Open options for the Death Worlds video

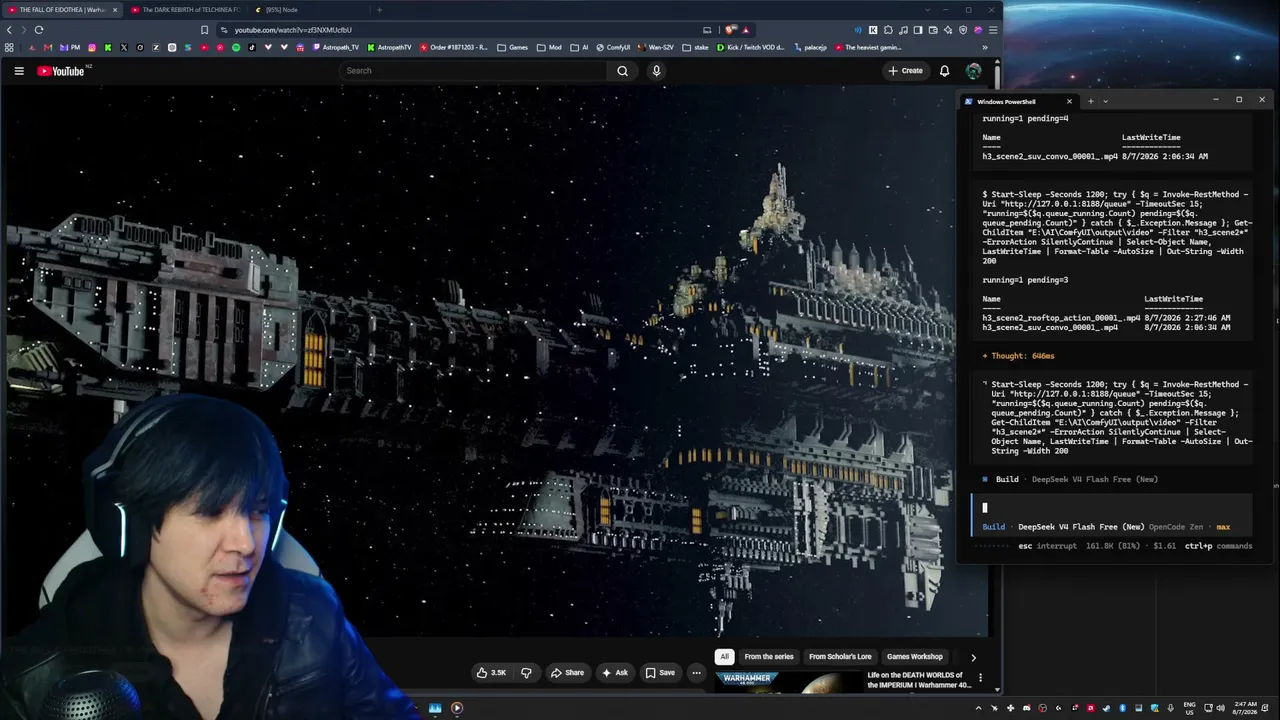click(980, 677)
